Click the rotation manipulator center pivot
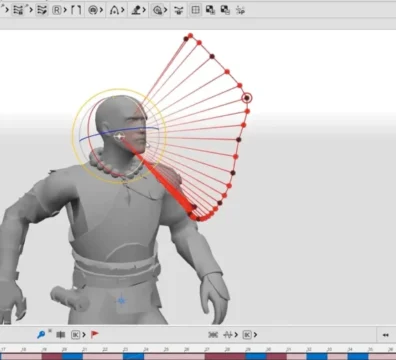This screenshot has height=360, width=396. tap(119, 136)
